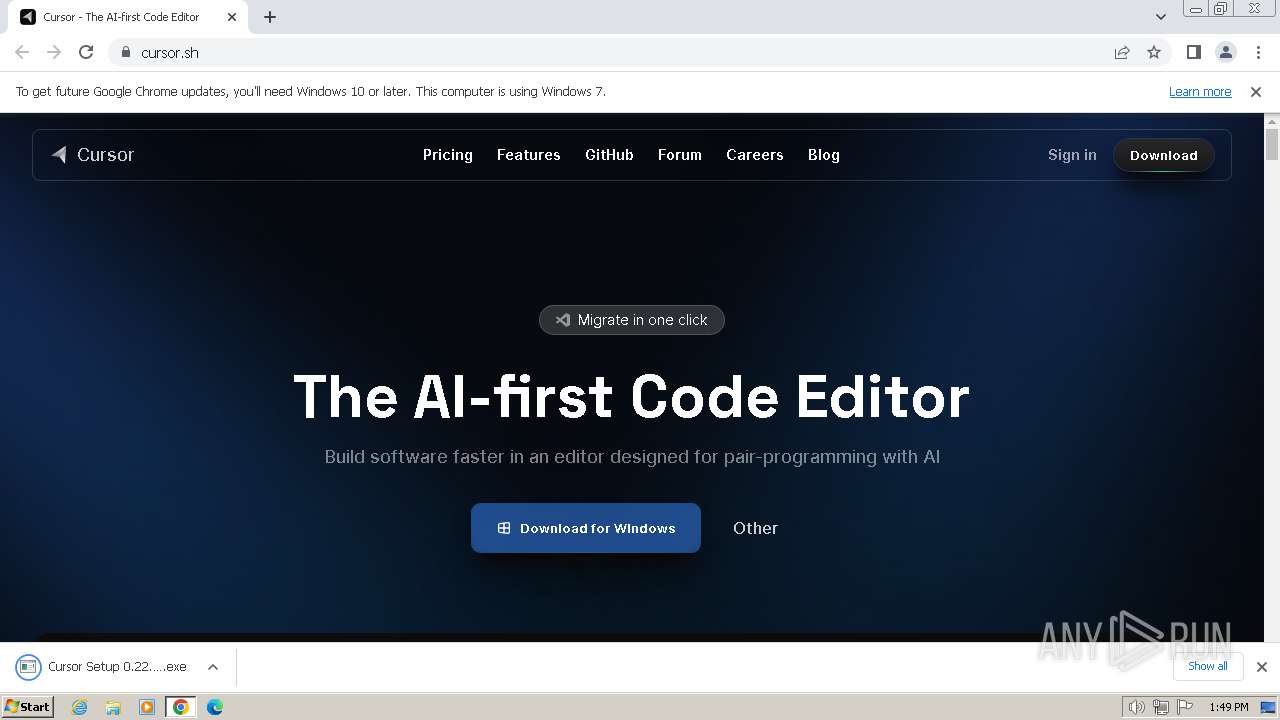Click the page vertical scrollbar thumb
1280x720 pixels.
point(1272,144)
